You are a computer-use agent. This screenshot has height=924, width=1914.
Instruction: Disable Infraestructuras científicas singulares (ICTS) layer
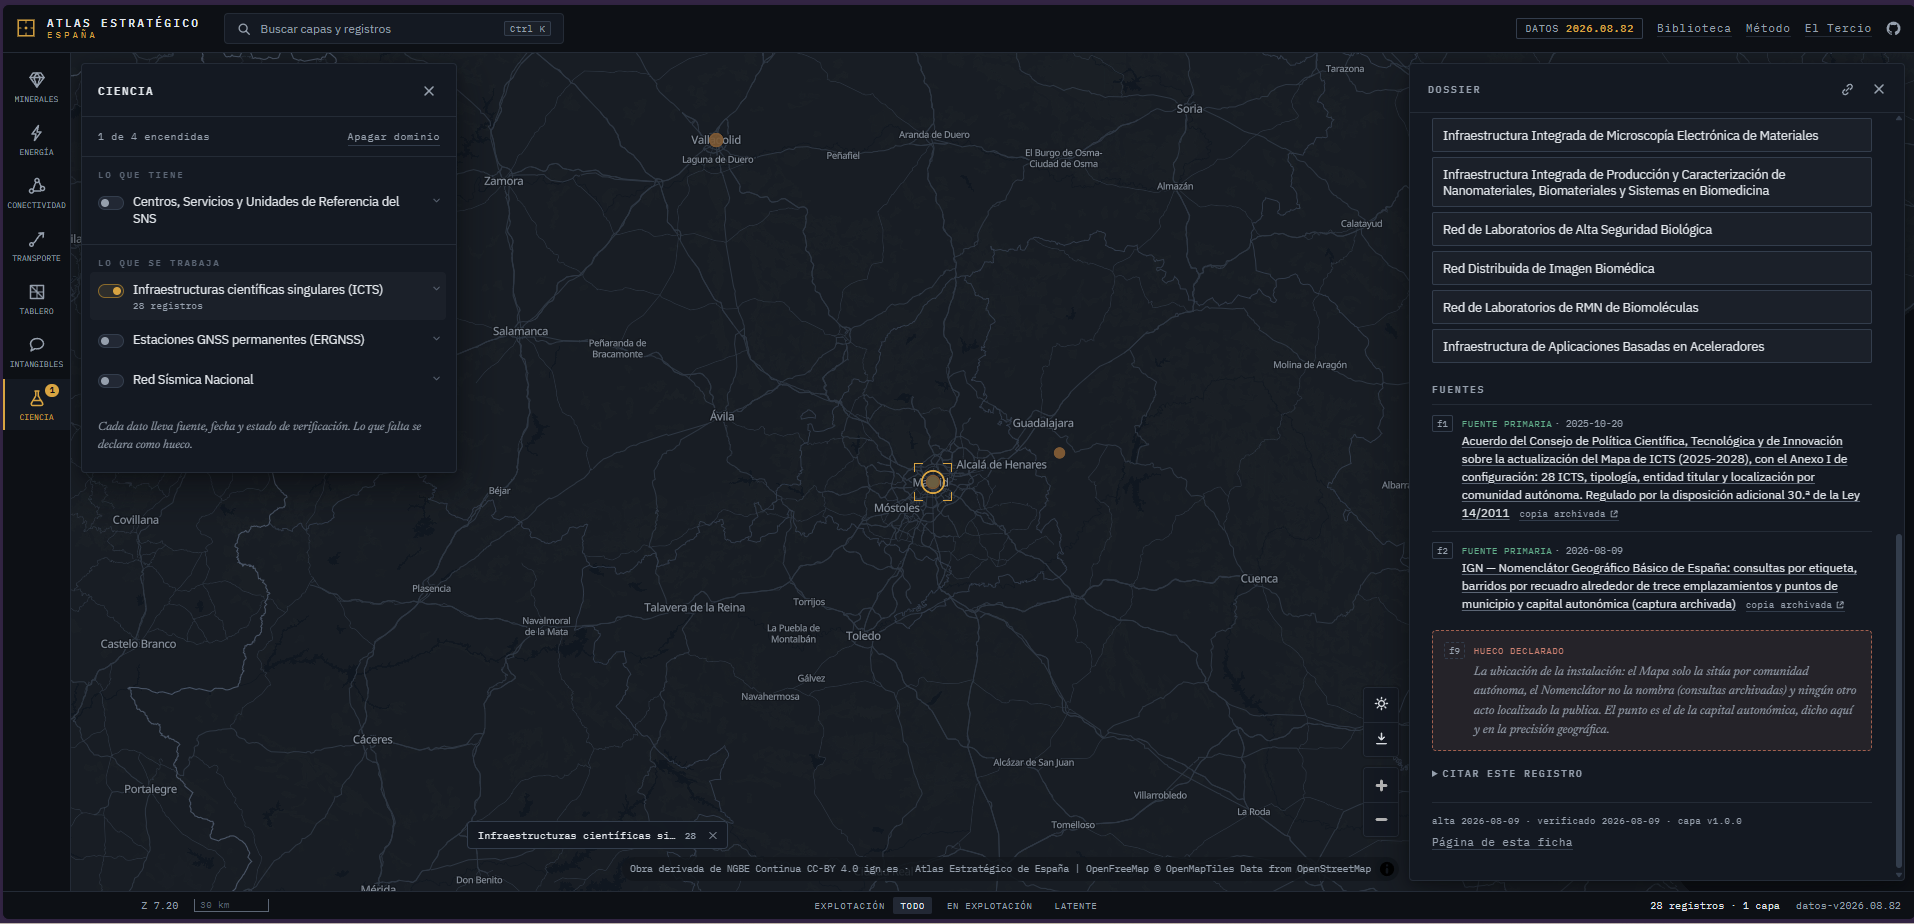pos(111,291)
